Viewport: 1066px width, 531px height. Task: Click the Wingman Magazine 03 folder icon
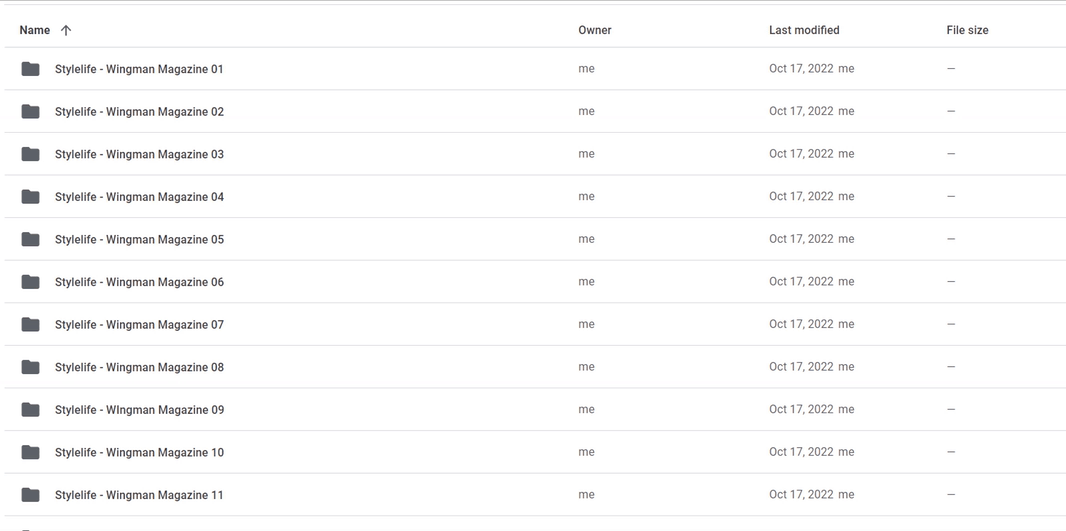point(31,154)
